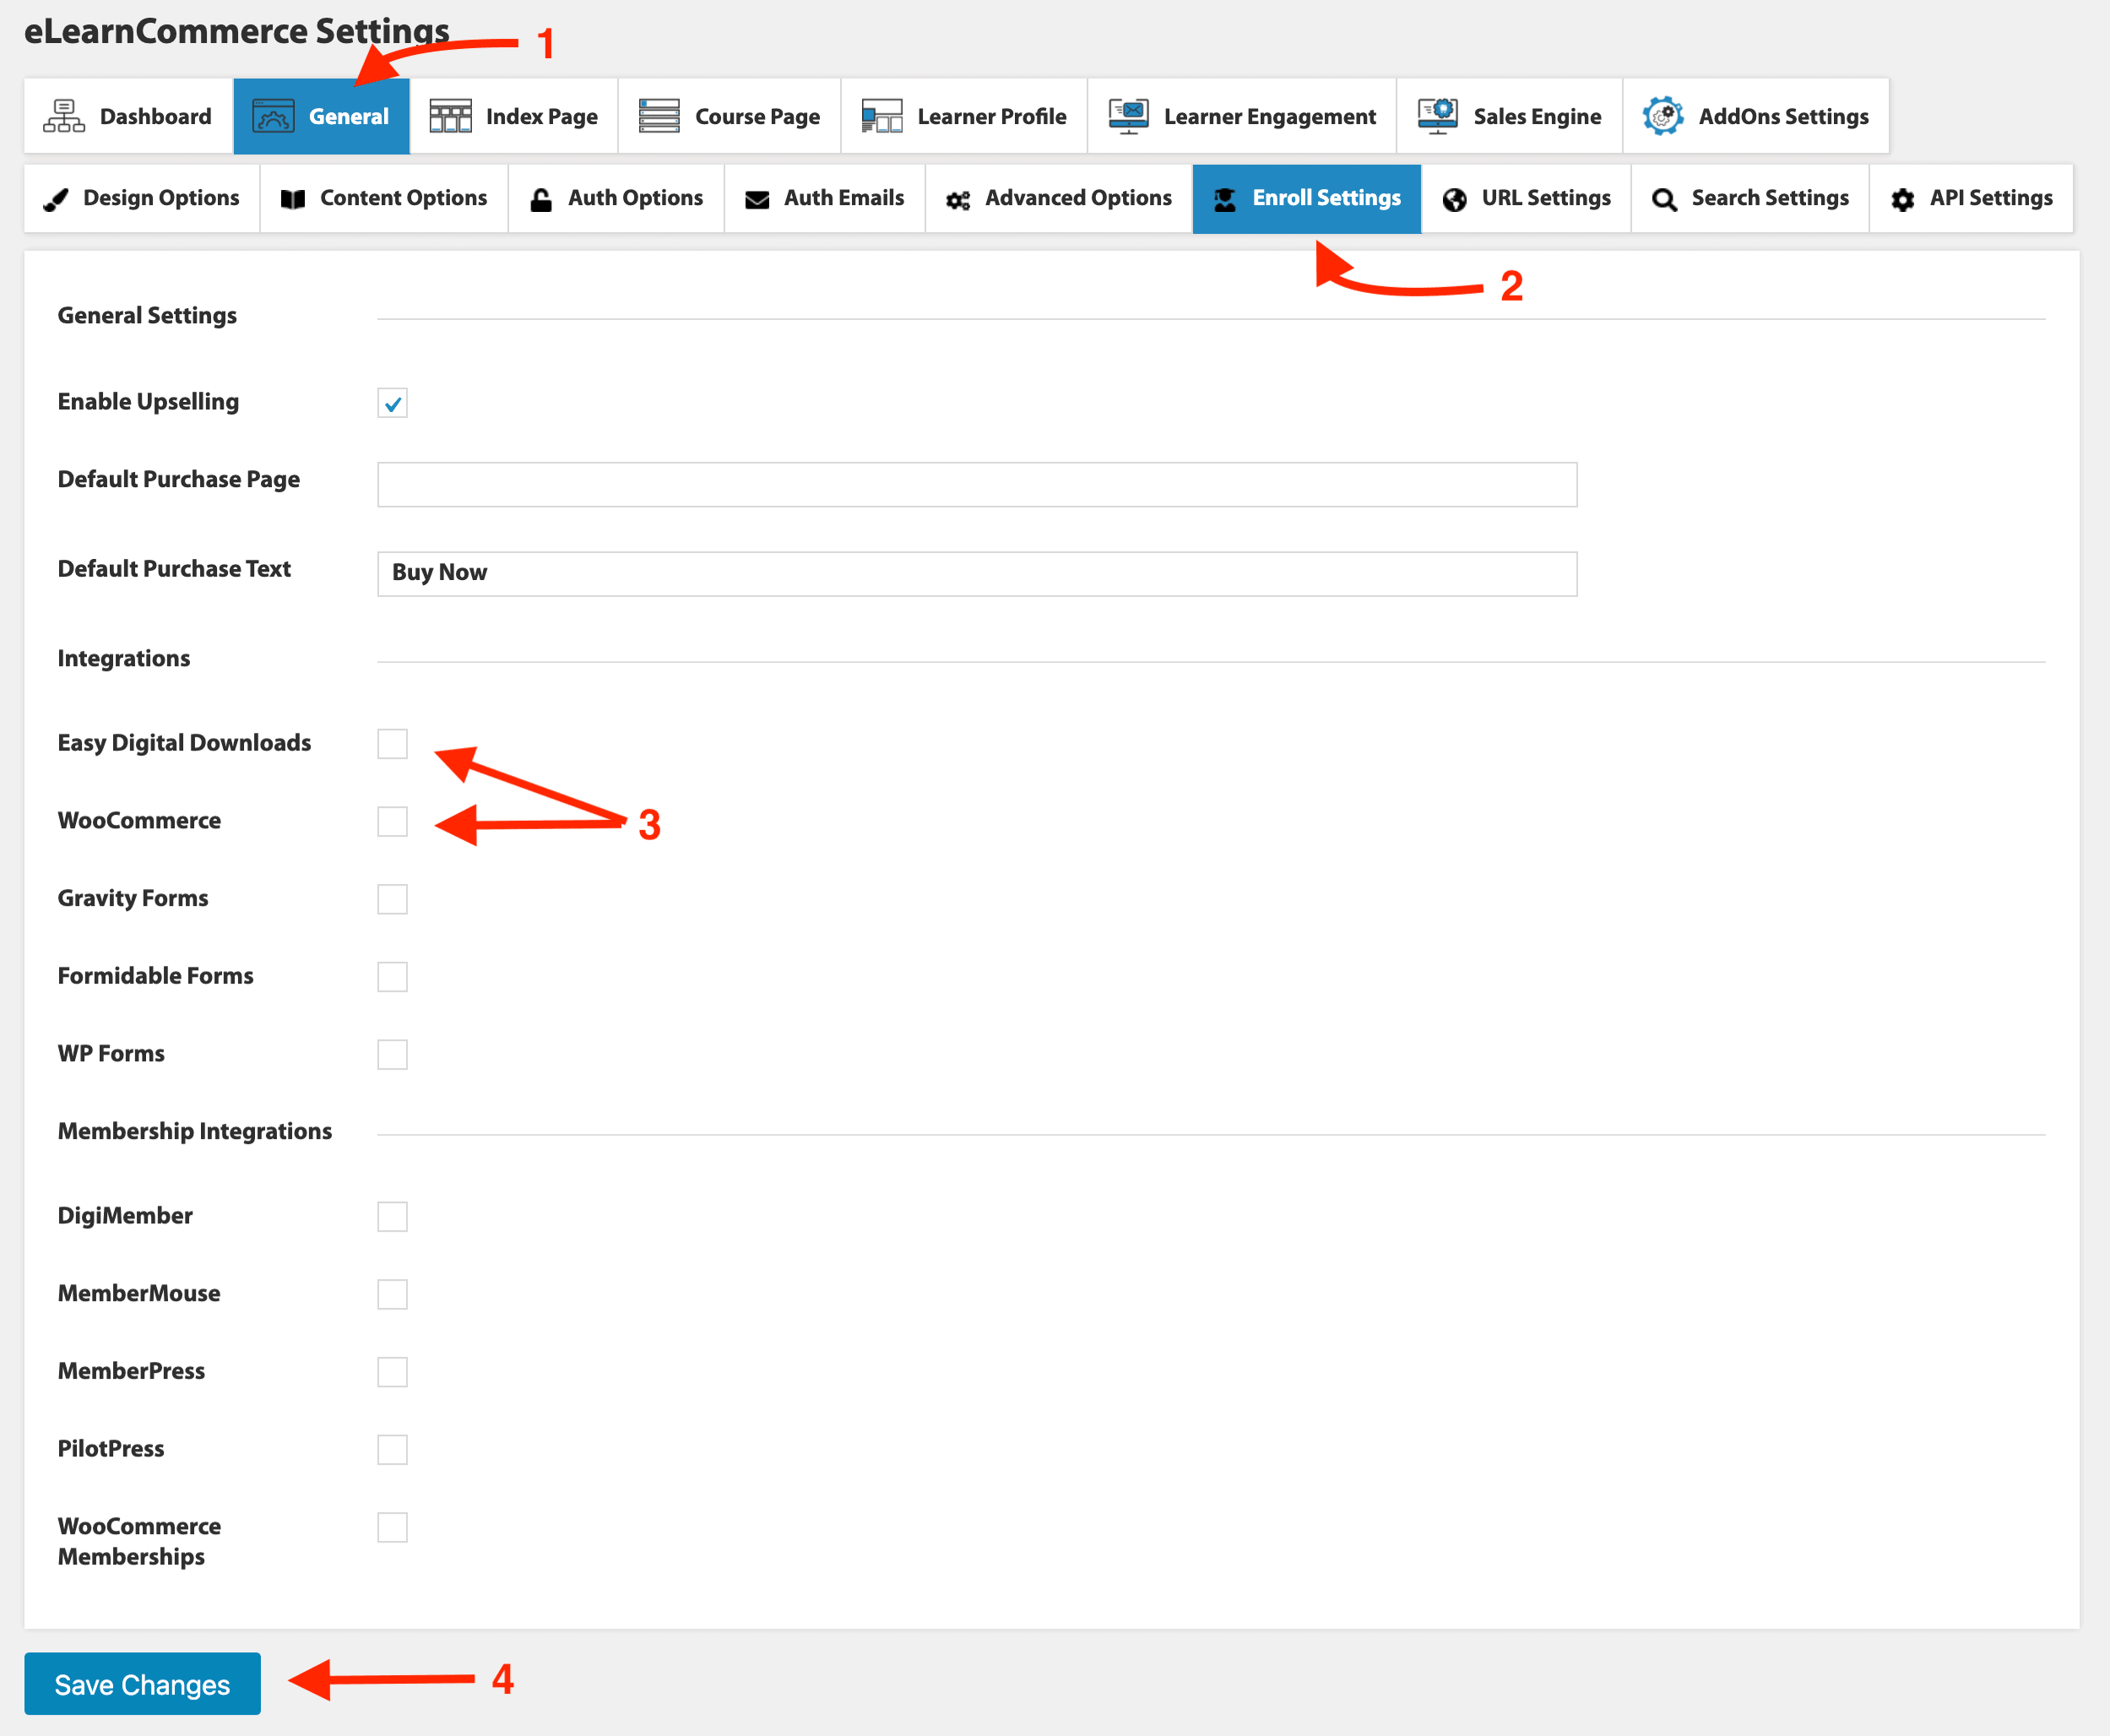2110x1736 pixels.
Task: Switch to the Index Page tab
Action: (x=514, y=116)
